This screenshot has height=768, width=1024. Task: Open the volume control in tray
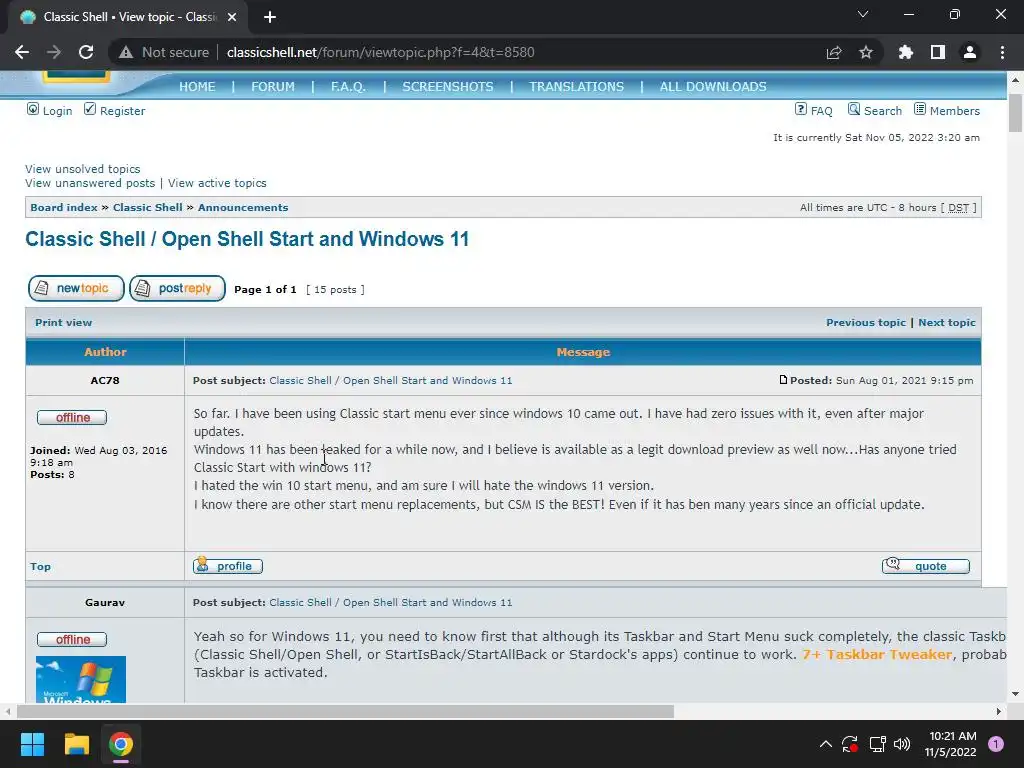(x=902, y=744)
